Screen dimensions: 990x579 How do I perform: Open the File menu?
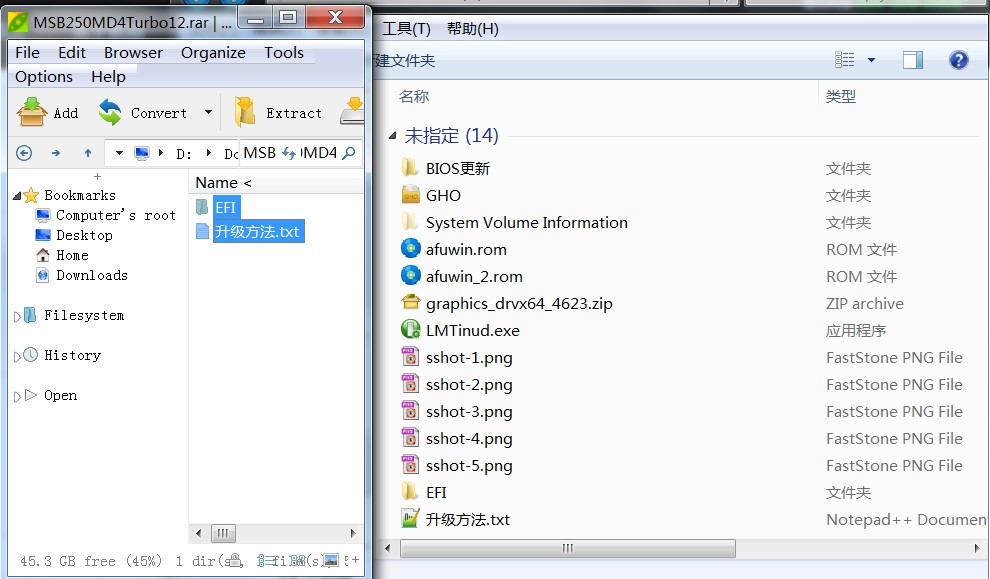point(27,52)
